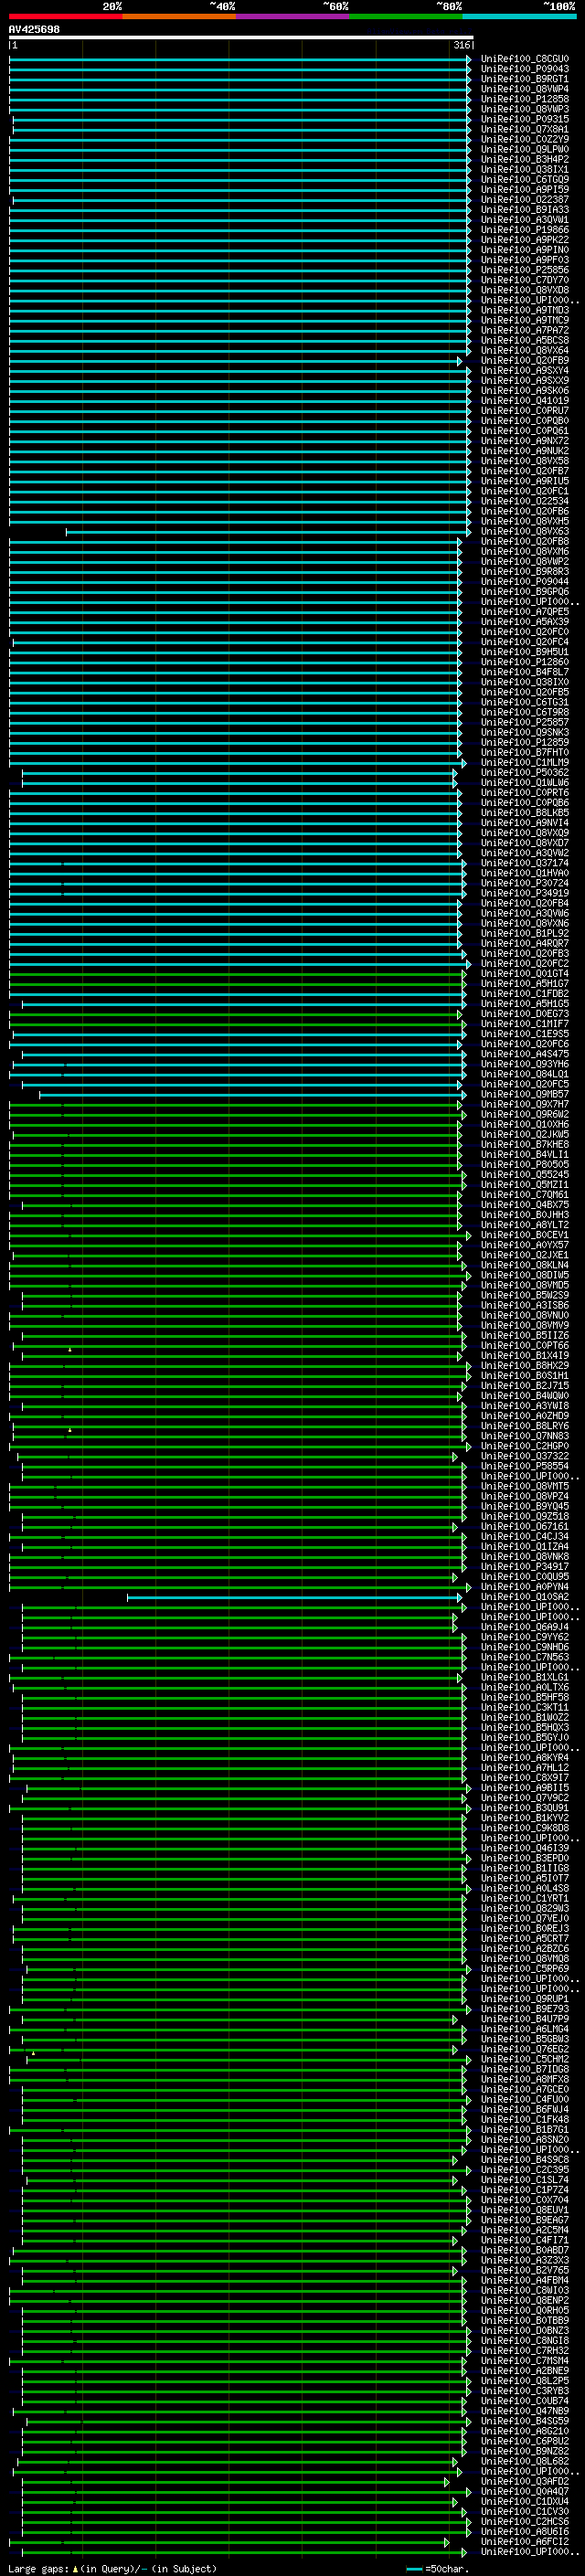Select UniRef100_B3H4P2 entry
The height and width of the screenshot is (2576, 585).
point(524,159)
